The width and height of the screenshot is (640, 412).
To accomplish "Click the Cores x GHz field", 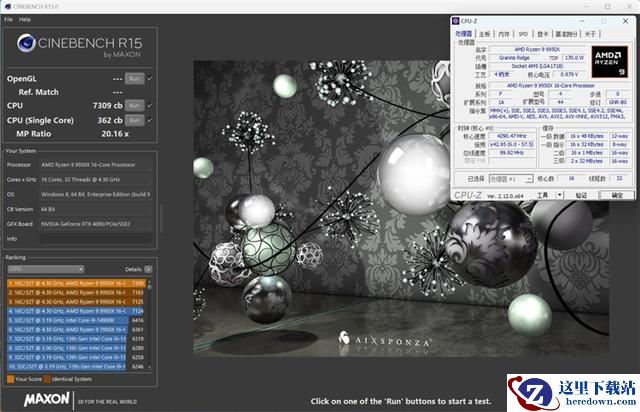I will pos(96,179).
